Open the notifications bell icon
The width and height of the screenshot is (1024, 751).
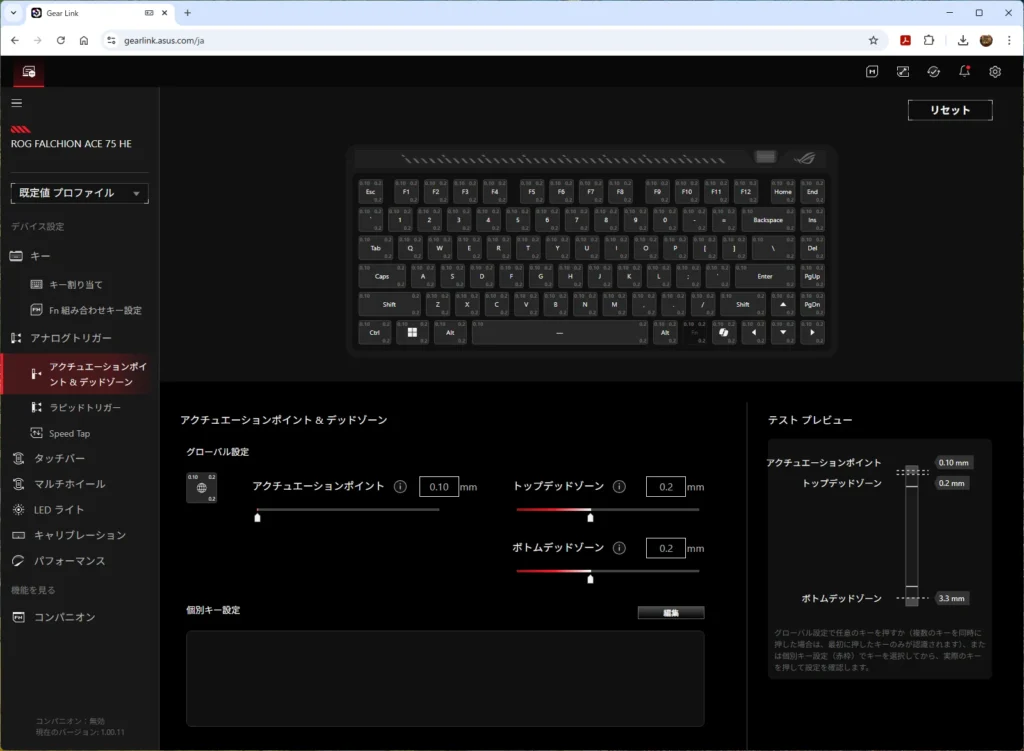pyautogui.click(x=964, y=71)
